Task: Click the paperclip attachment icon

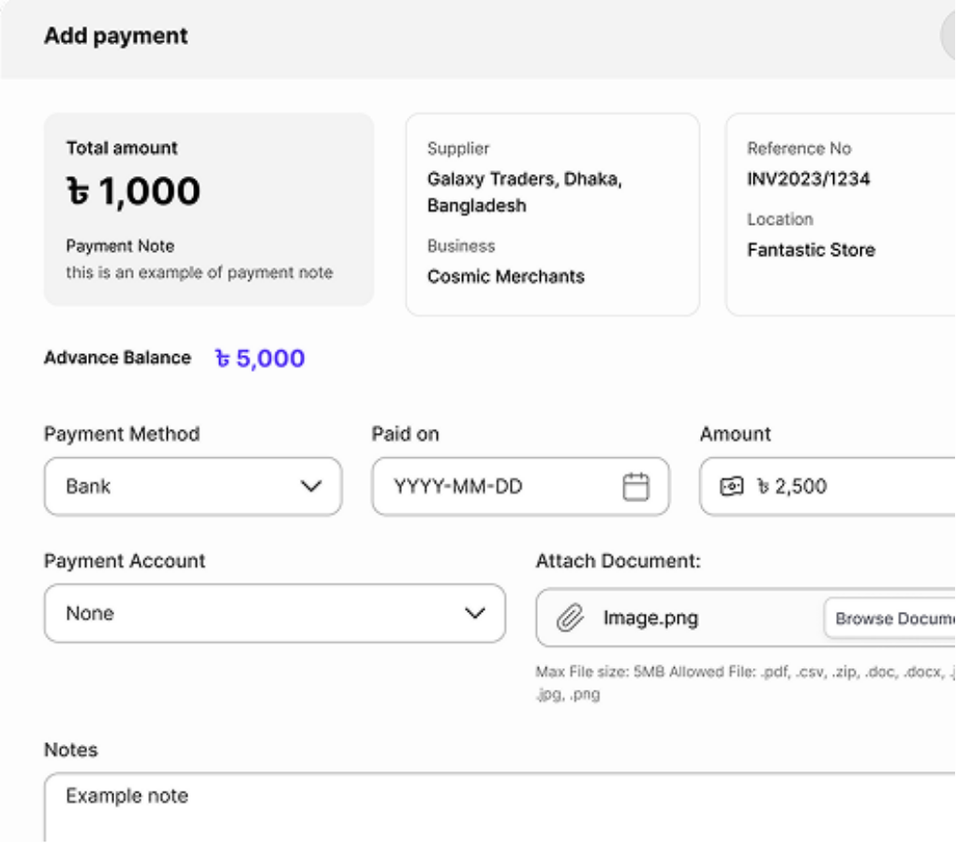Action: click(569, 618)
